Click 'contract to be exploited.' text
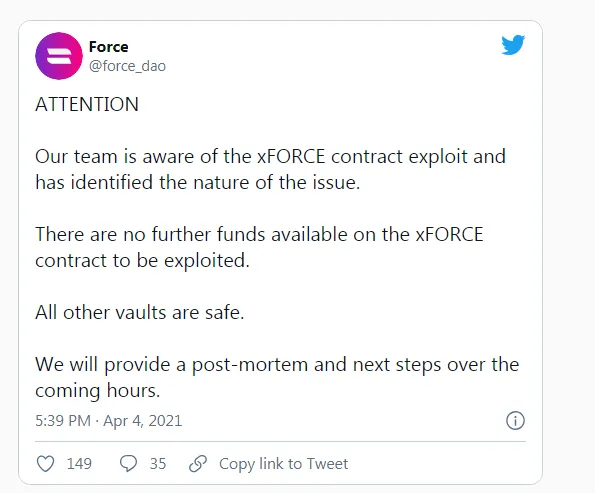This screenshot has height=493, width=595. pos(142,260)
